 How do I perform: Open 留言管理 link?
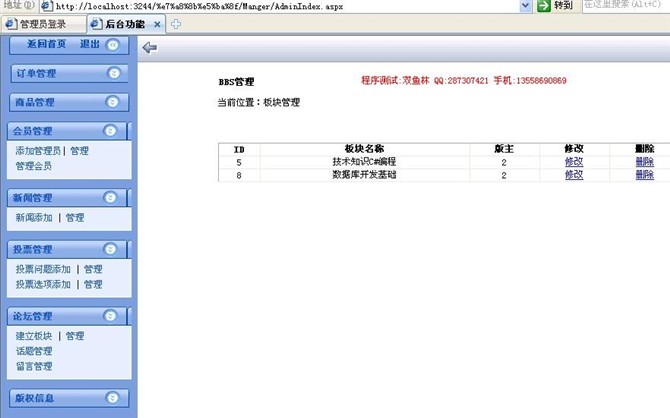[34, 366]
